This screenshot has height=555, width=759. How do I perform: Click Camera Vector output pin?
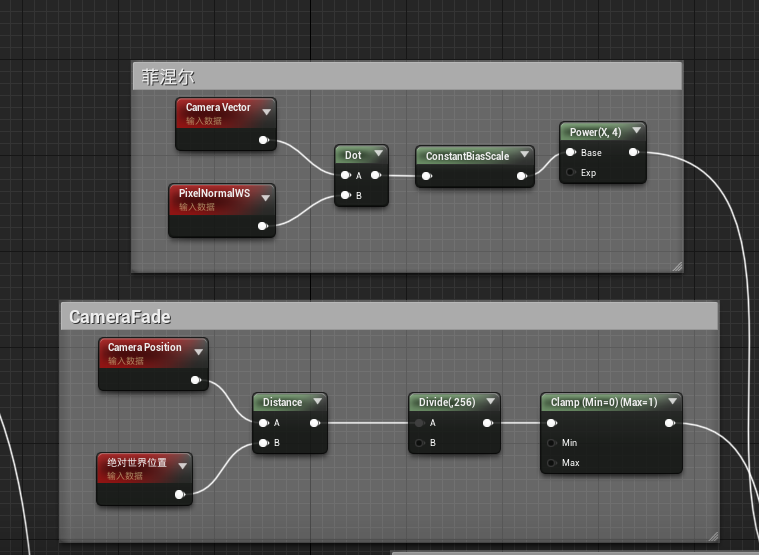[263, 140]
